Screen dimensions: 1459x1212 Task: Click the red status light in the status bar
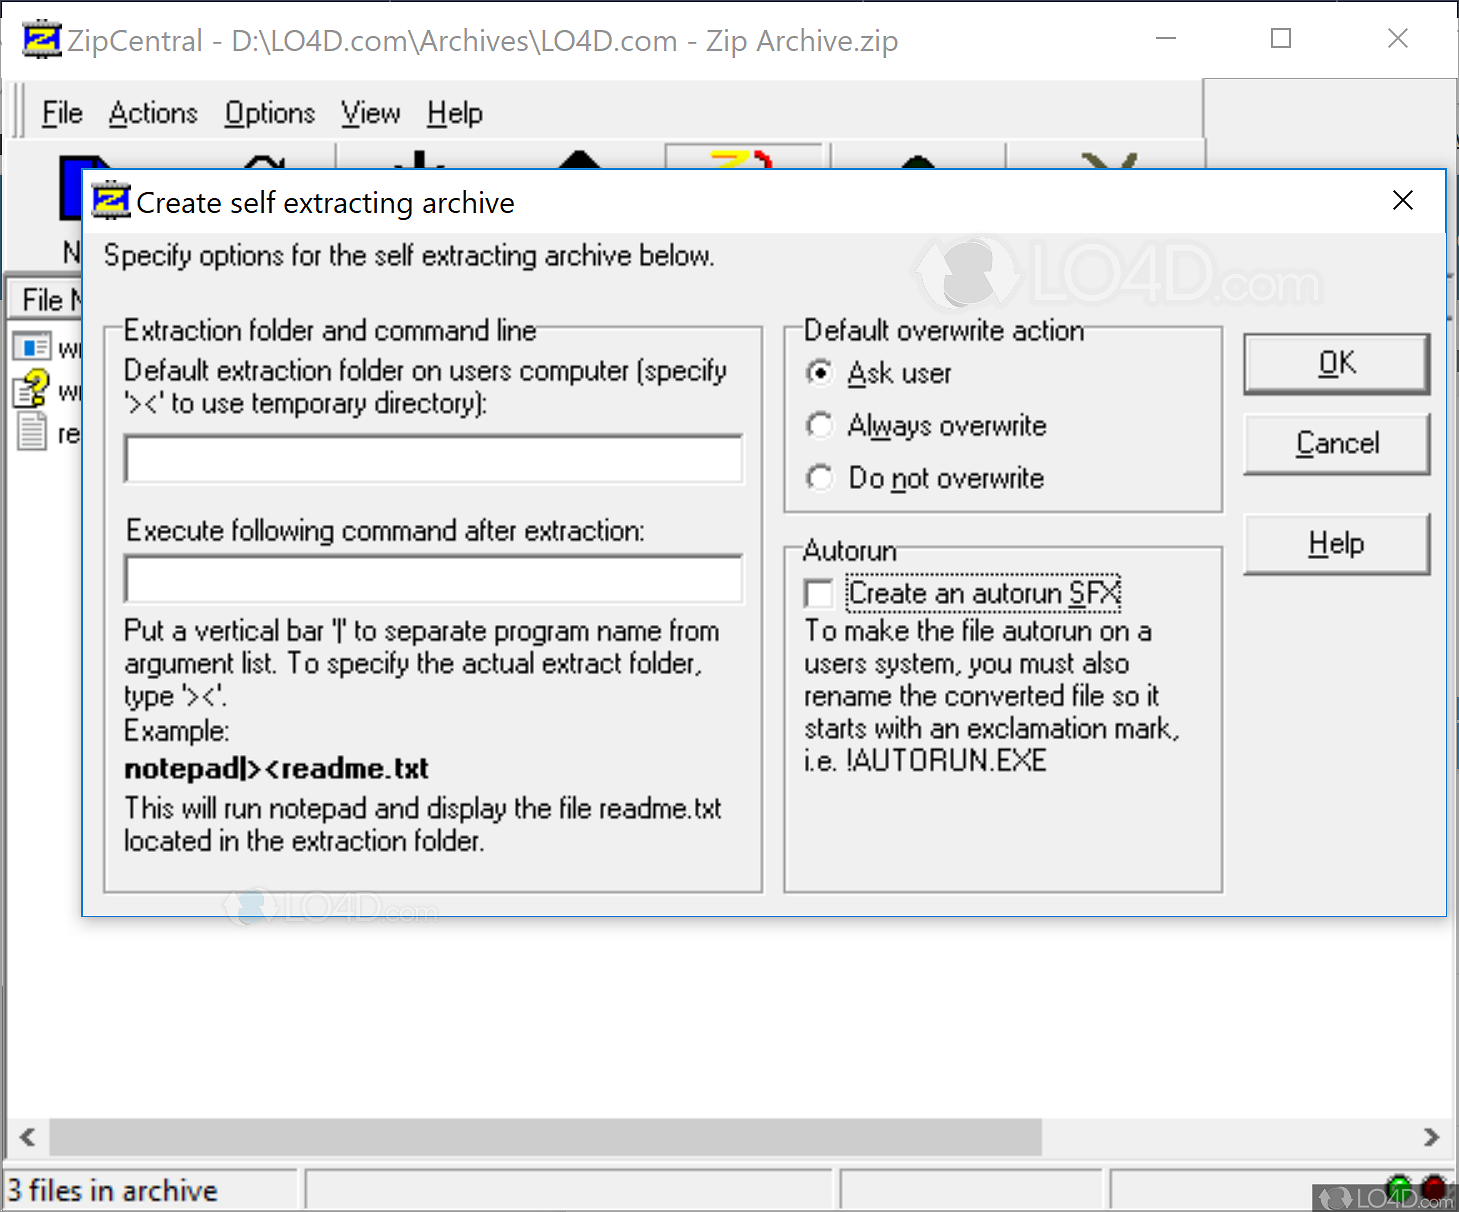click(1435, 1187)
